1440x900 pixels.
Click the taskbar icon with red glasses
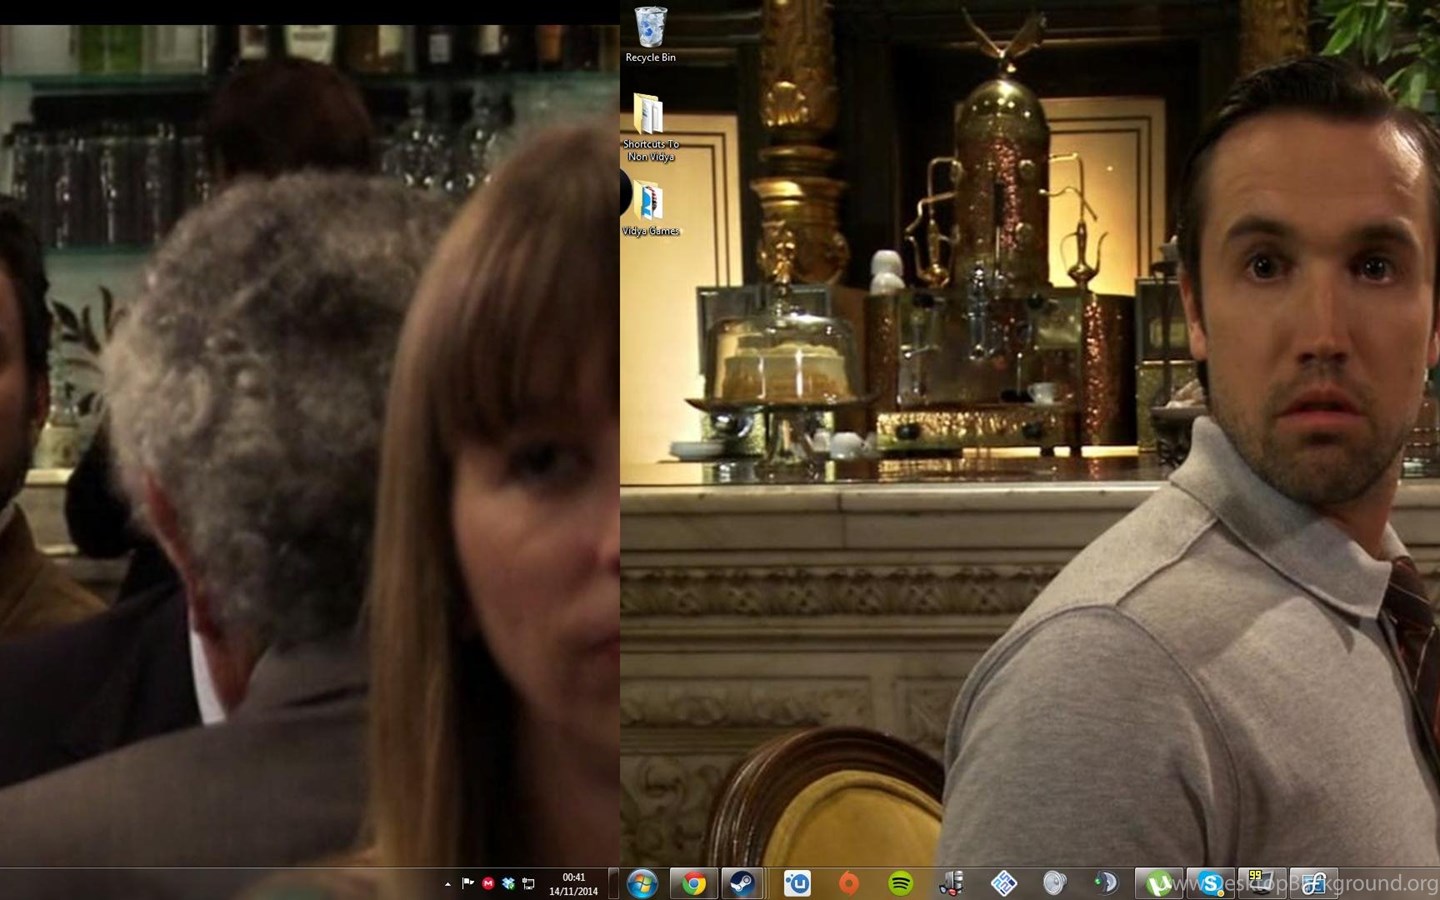click(x=952, y=884)
